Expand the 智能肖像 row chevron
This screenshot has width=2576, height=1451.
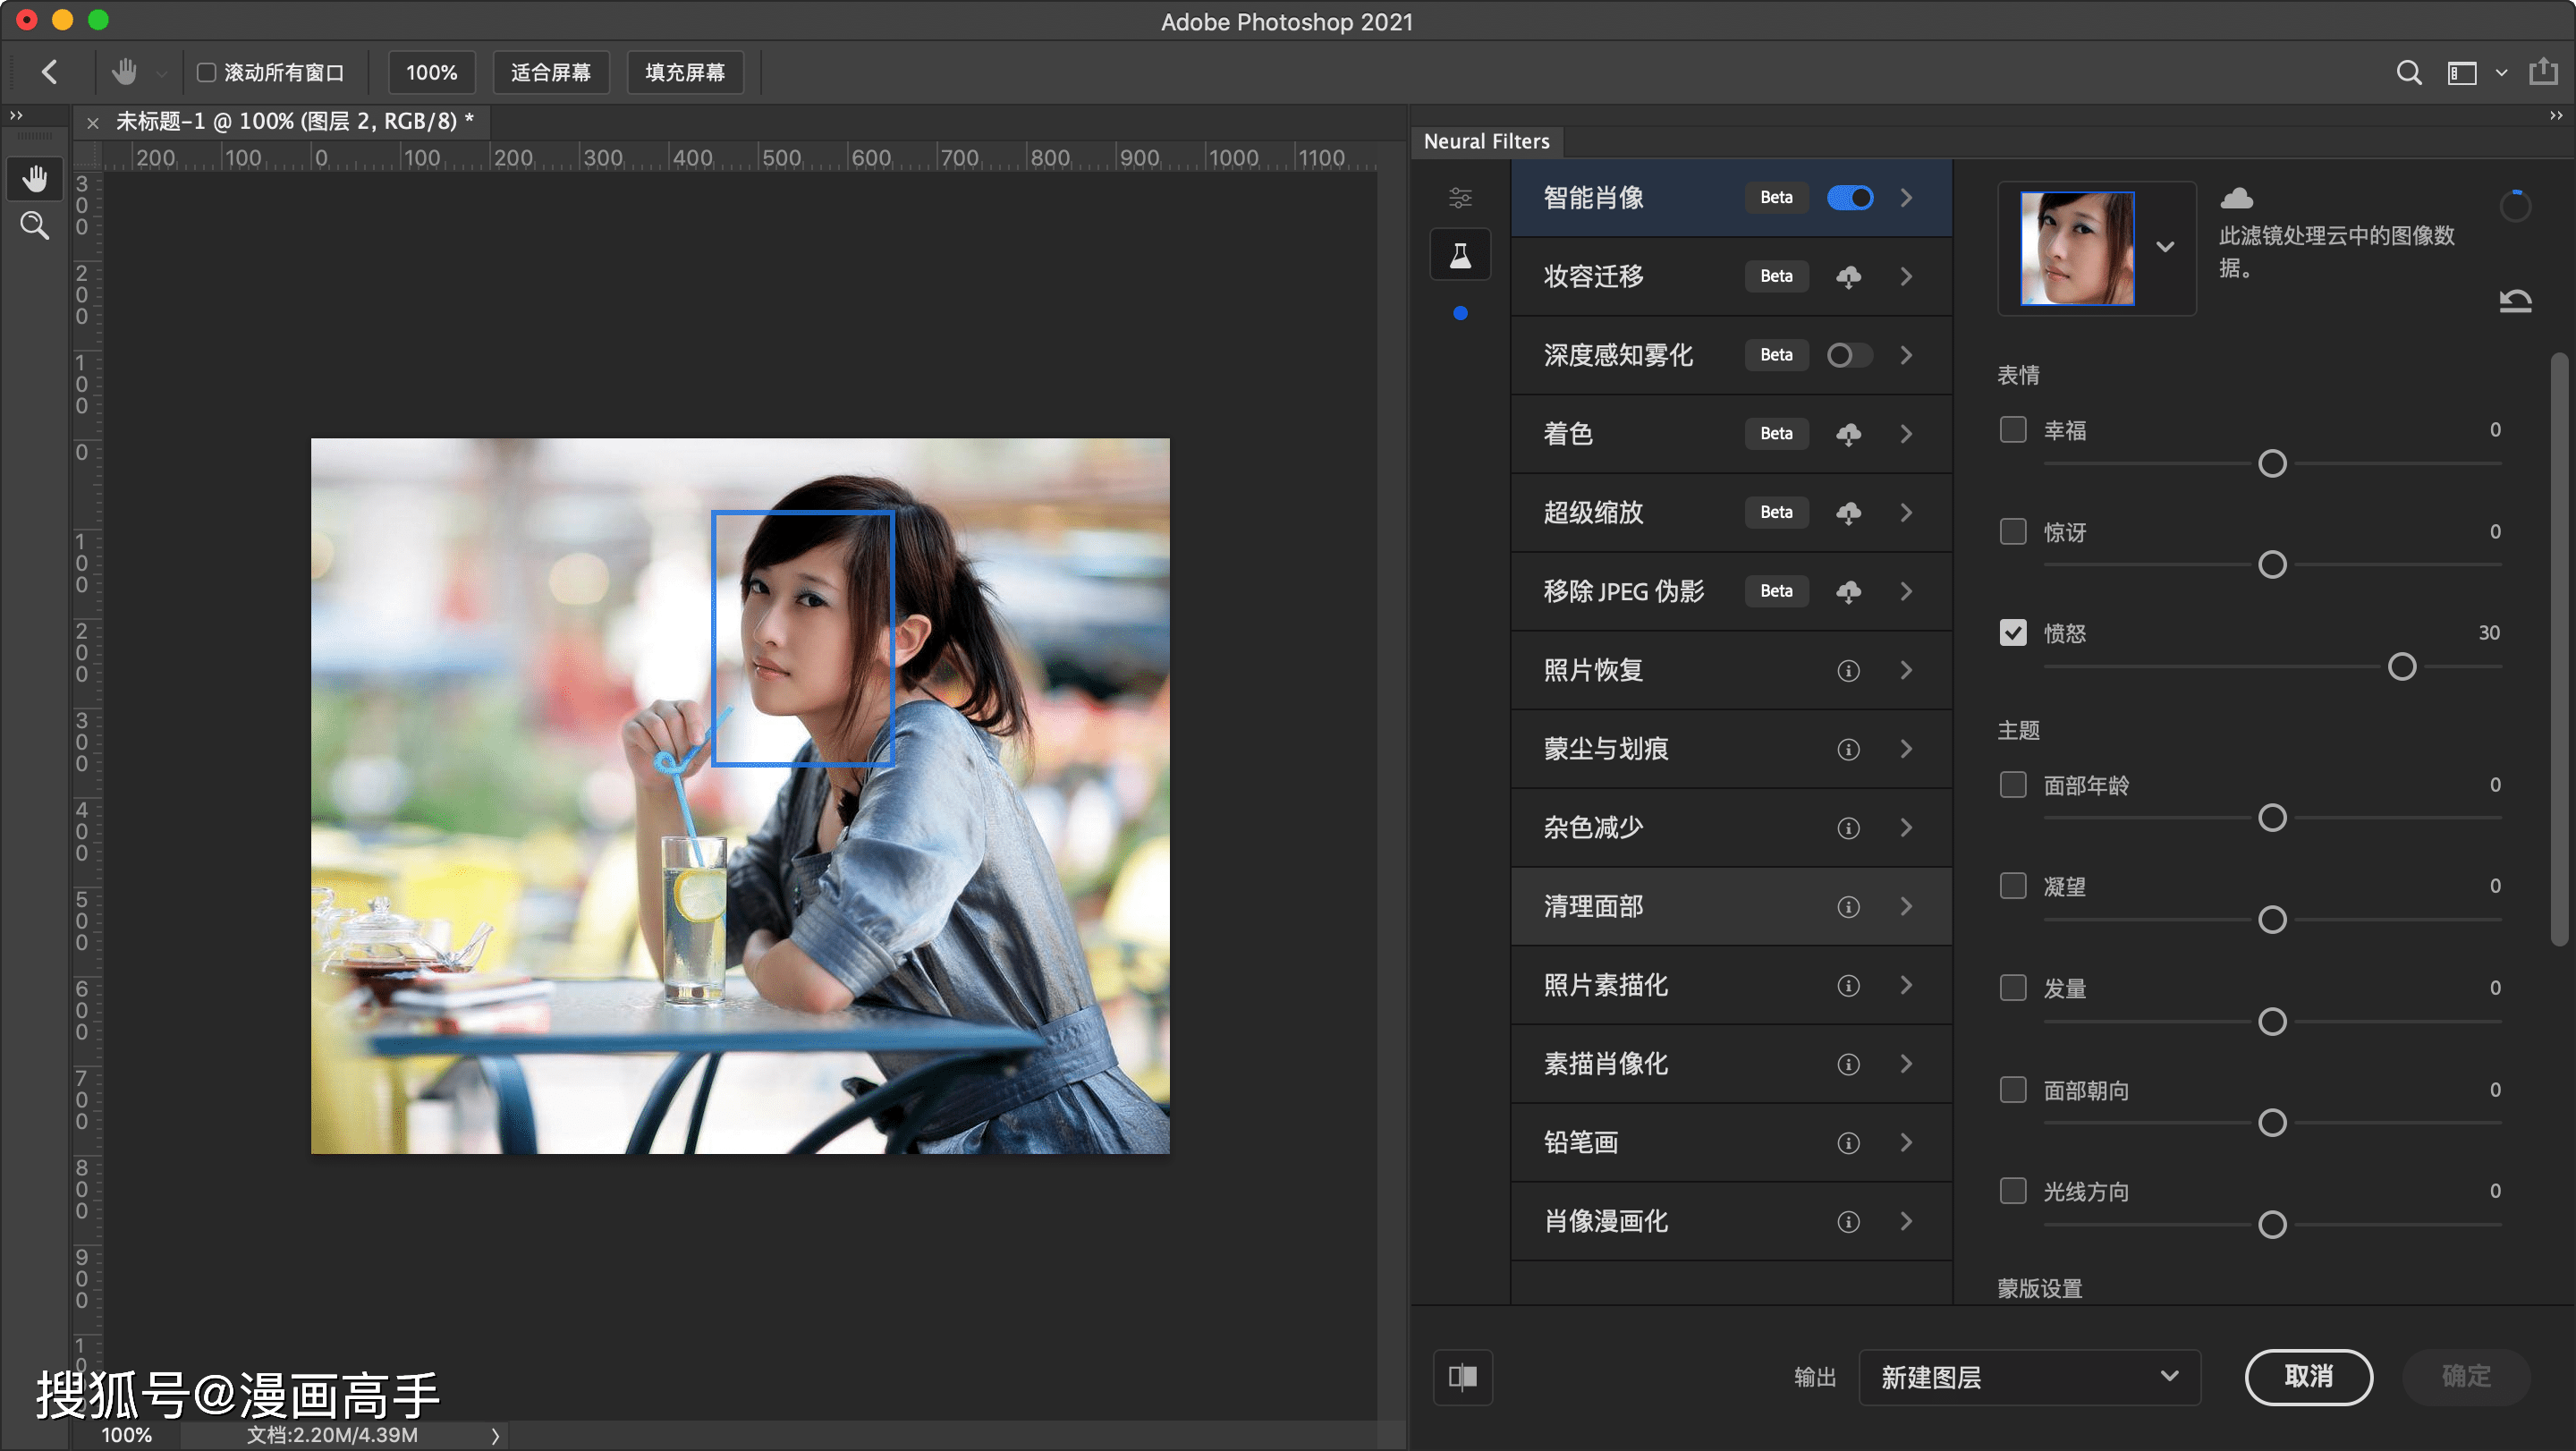[1906, 198]
